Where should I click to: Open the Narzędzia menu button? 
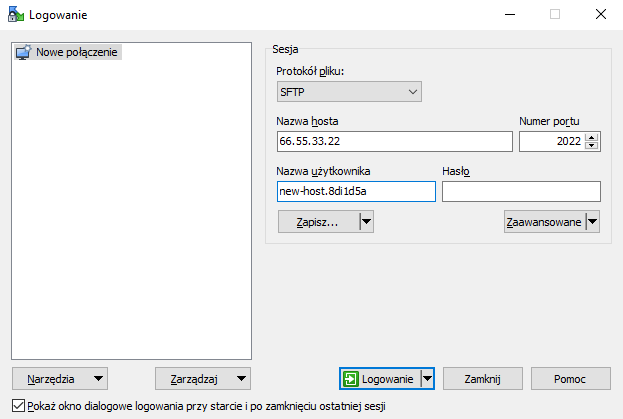tap(58, 379)
